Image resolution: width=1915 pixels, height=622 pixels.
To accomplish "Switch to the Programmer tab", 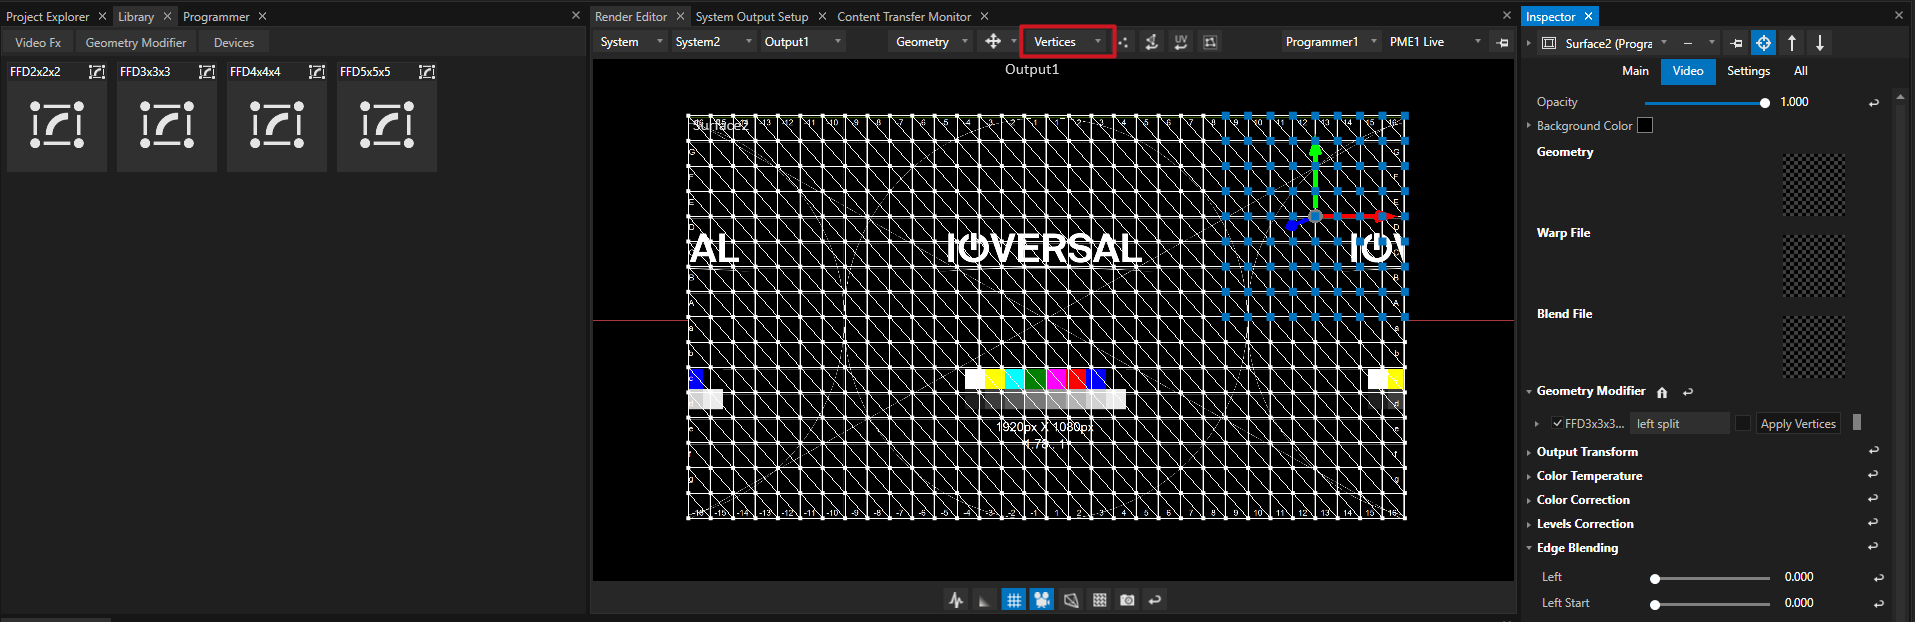I will [x=216, y=16].
